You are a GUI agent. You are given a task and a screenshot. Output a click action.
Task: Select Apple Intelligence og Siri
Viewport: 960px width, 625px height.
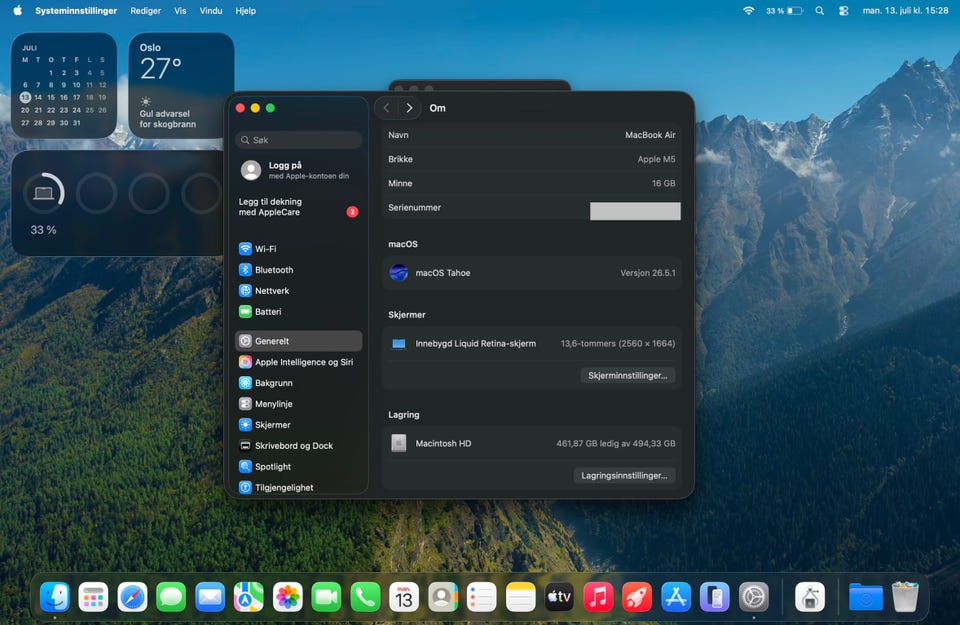(298, 362)
